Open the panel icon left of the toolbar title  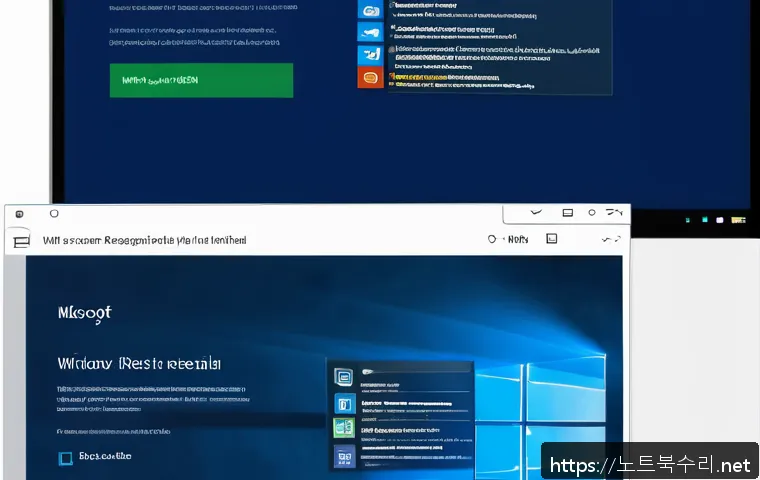21,241
